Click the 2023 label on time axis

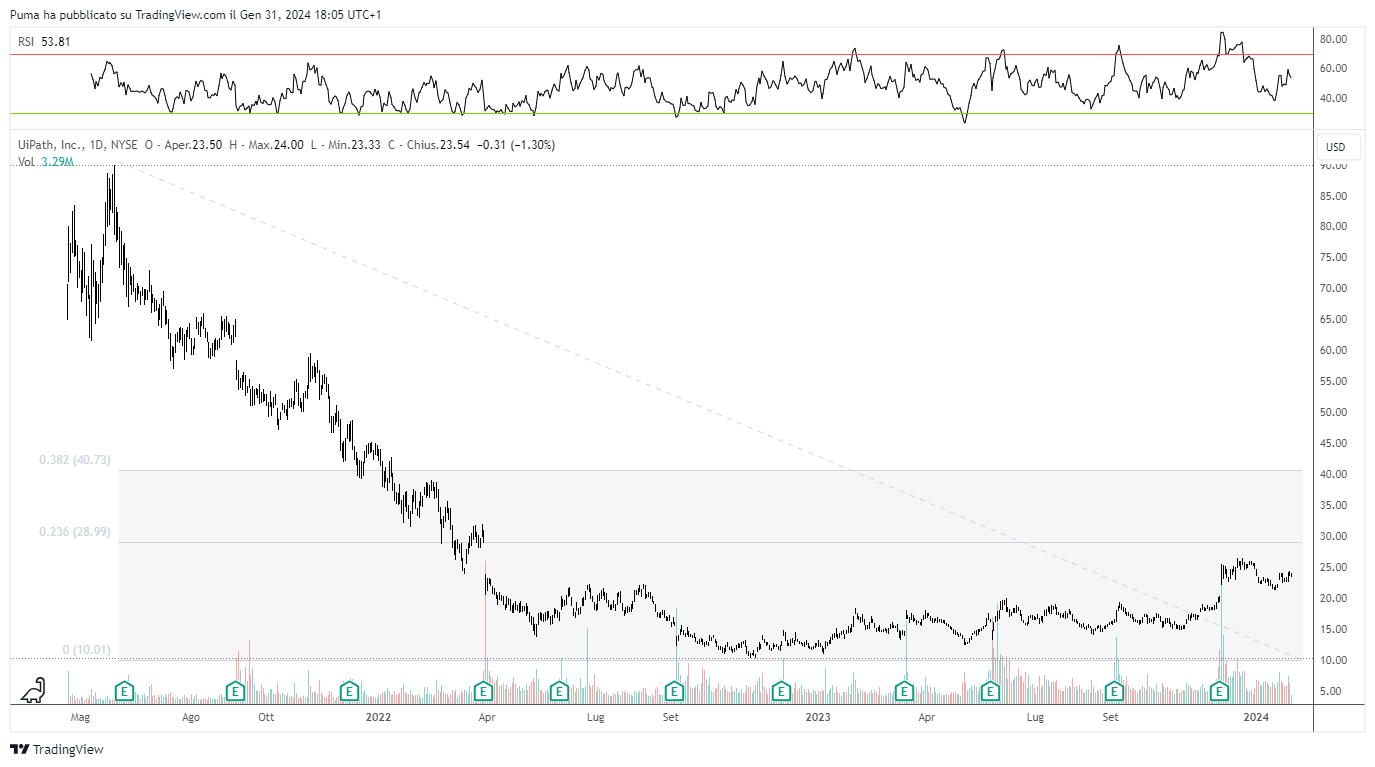tap(817, 717)
